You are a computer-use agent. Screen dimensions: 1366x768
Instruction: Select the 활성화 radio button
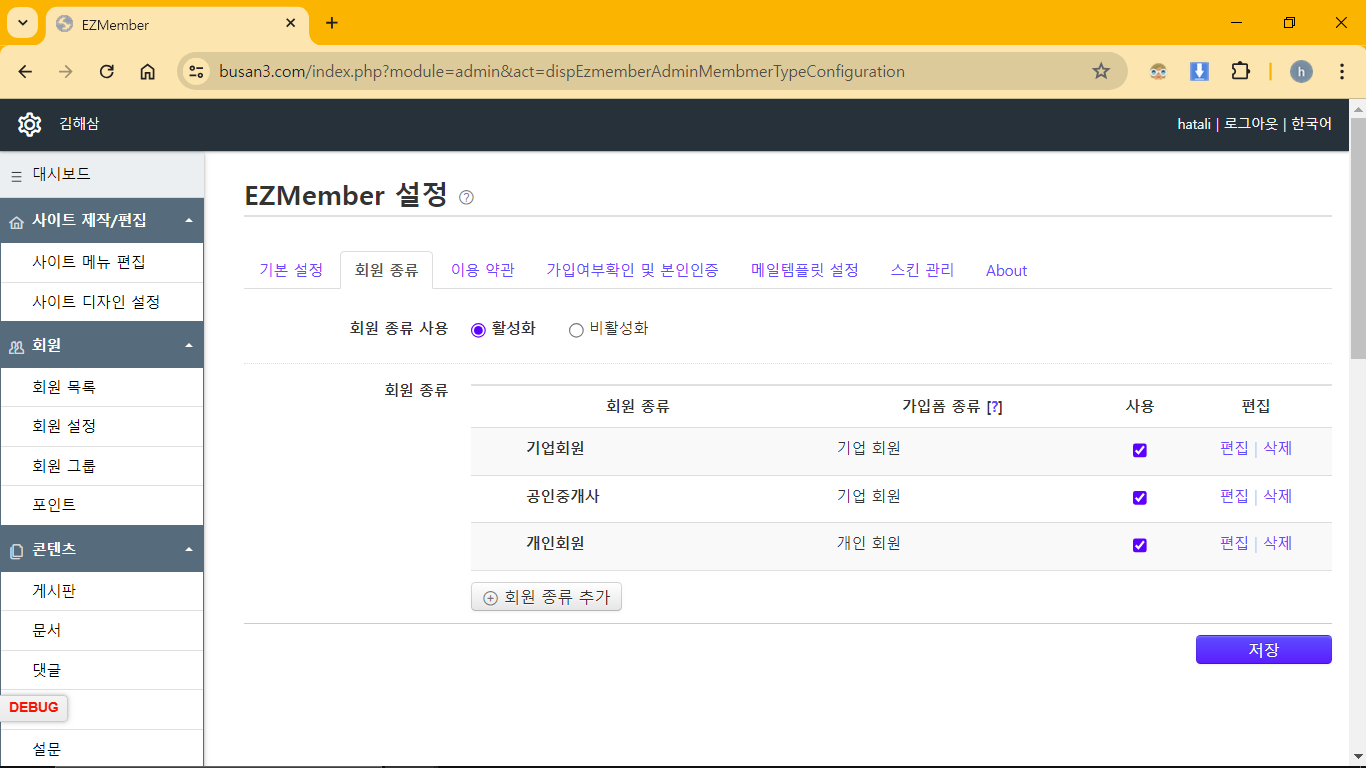coord(478,330)
